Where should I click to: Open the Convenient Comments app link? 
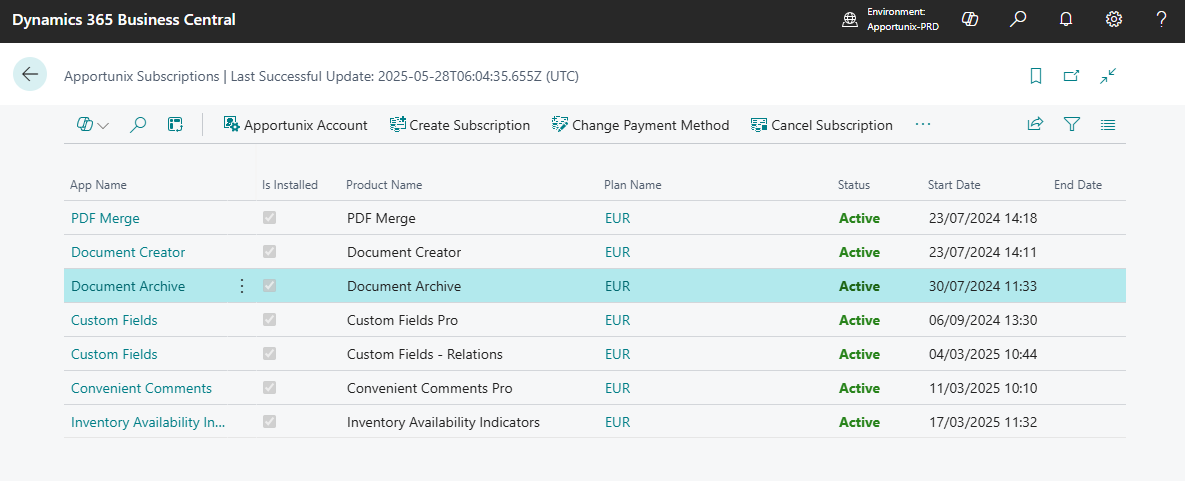[141, 388]
